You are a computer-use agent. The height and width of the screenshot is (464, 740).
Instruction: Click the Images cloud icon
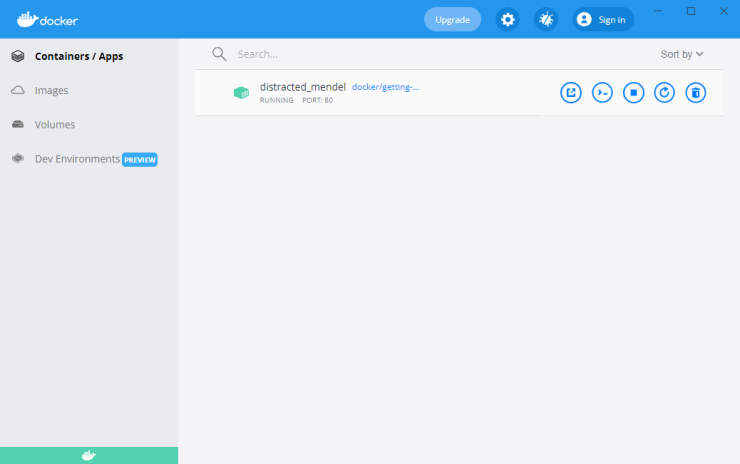18,90
